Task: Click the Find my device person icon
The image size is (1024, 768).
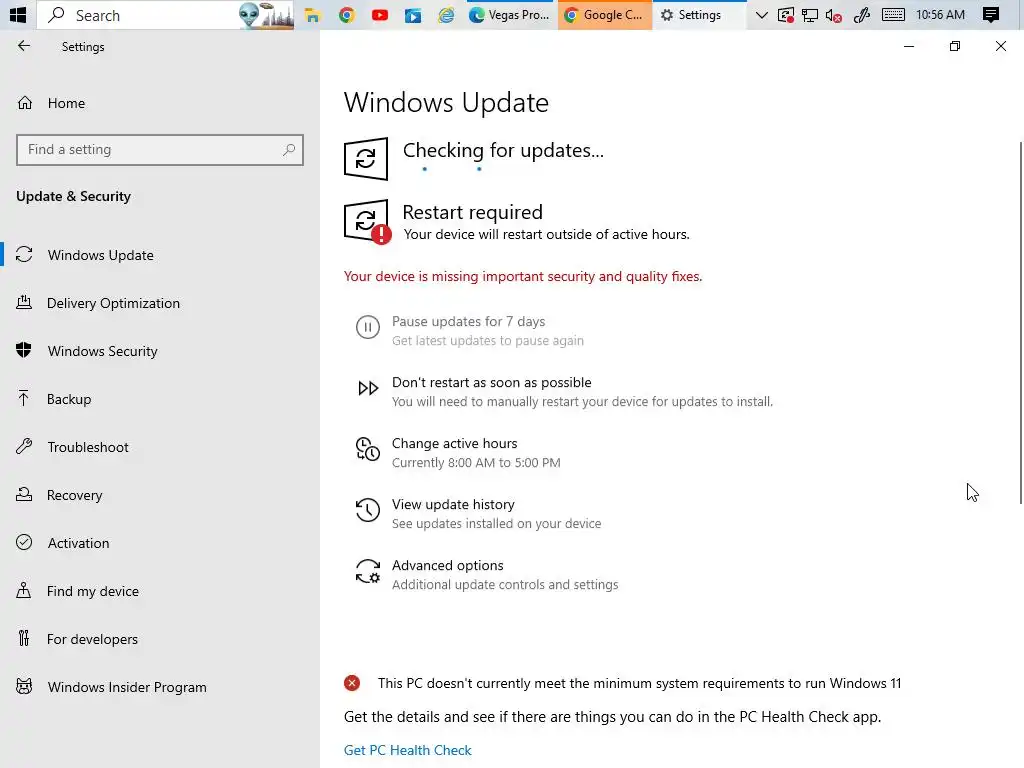Action: tap(24, 590)
